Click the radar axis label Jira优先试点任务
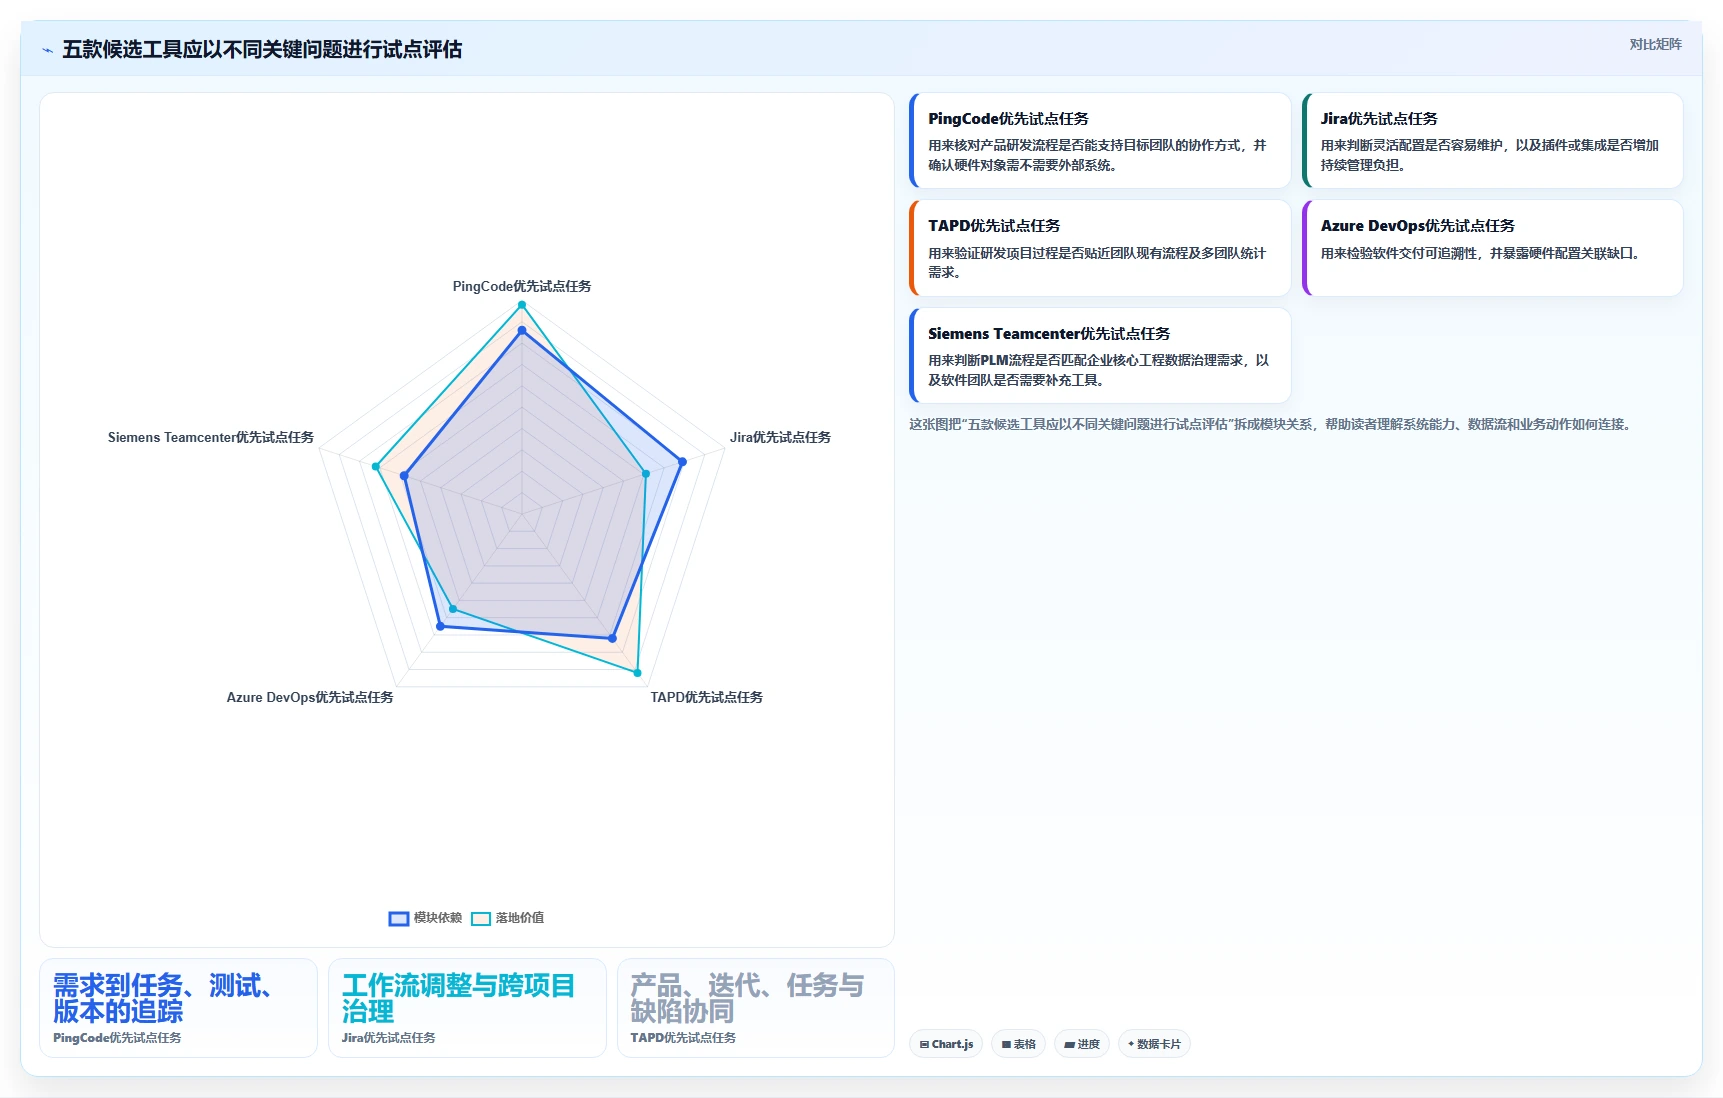 pos(780,437)
